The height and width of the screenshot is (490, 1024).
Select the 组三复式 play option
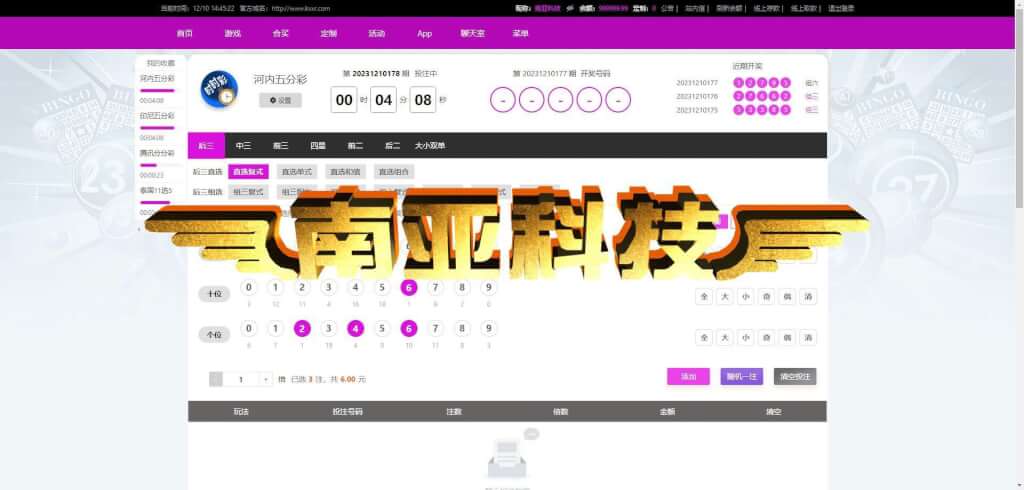[248, 192]
